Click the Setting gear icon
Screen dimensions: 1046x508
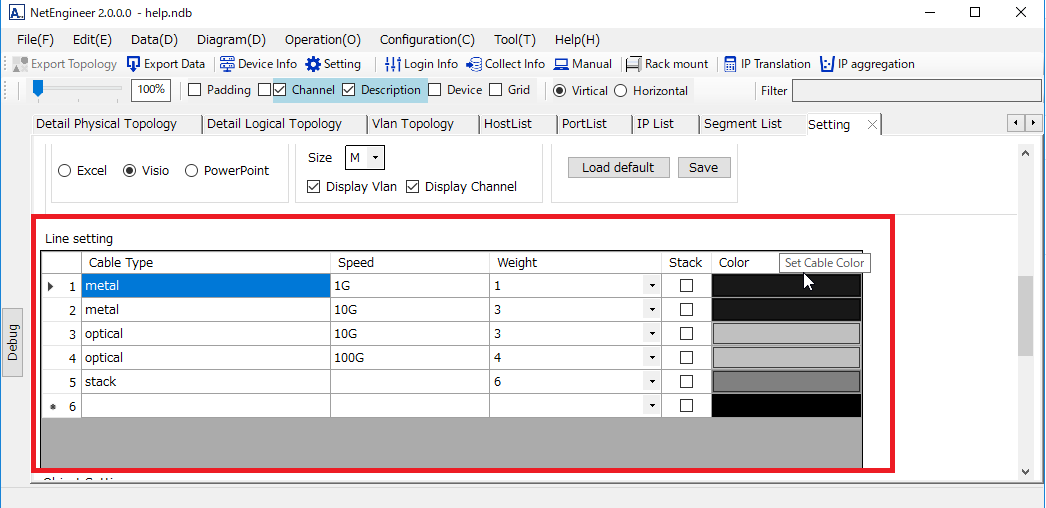click(314, 64)
